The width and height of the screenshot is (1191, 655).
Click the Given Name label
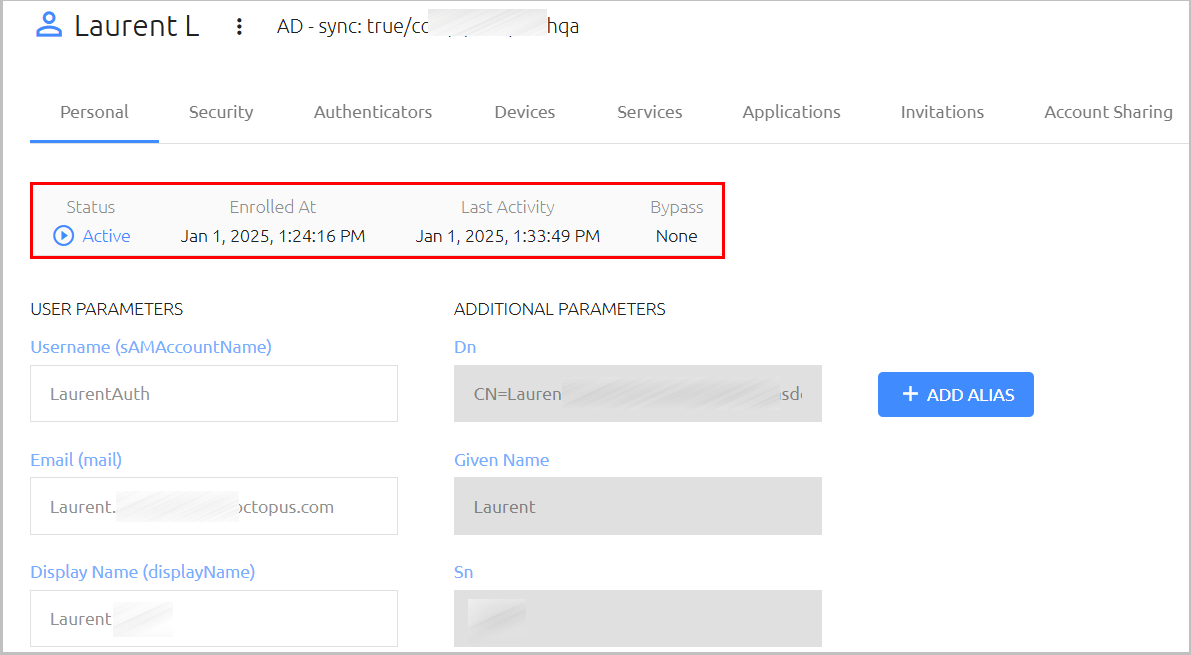click(x=501, y=460)
